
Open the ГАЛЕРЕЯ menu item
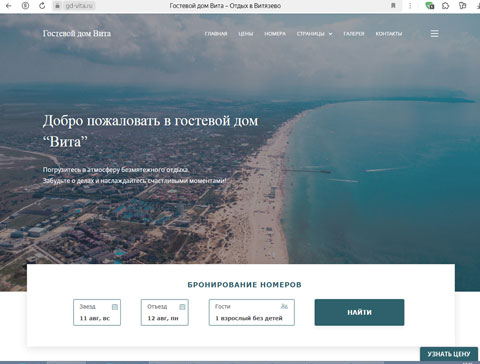point(354,34)
